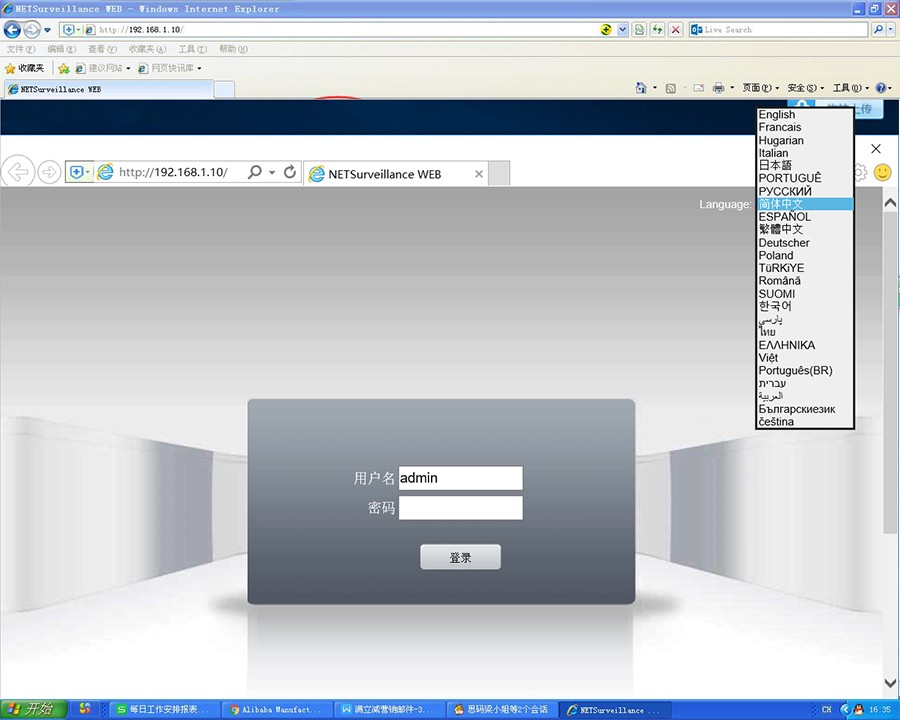Close the NETSurveillance WEB embedded tab

[479, 174]
